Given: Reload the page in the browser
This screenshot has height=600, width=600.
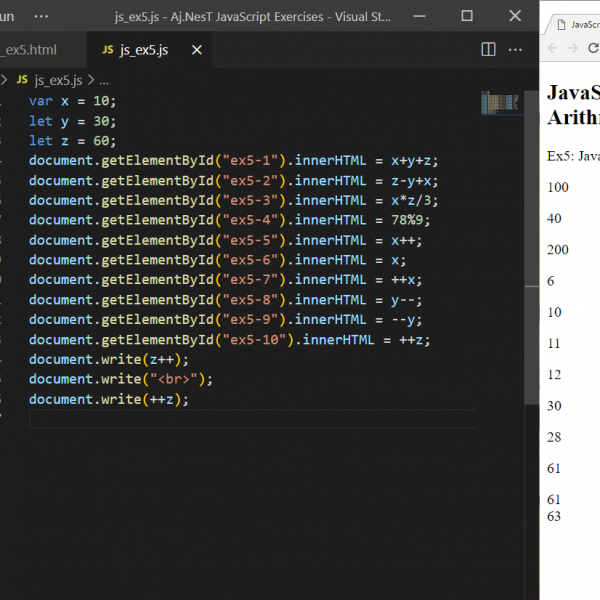Looking at the screenshot, I should 593,48.
